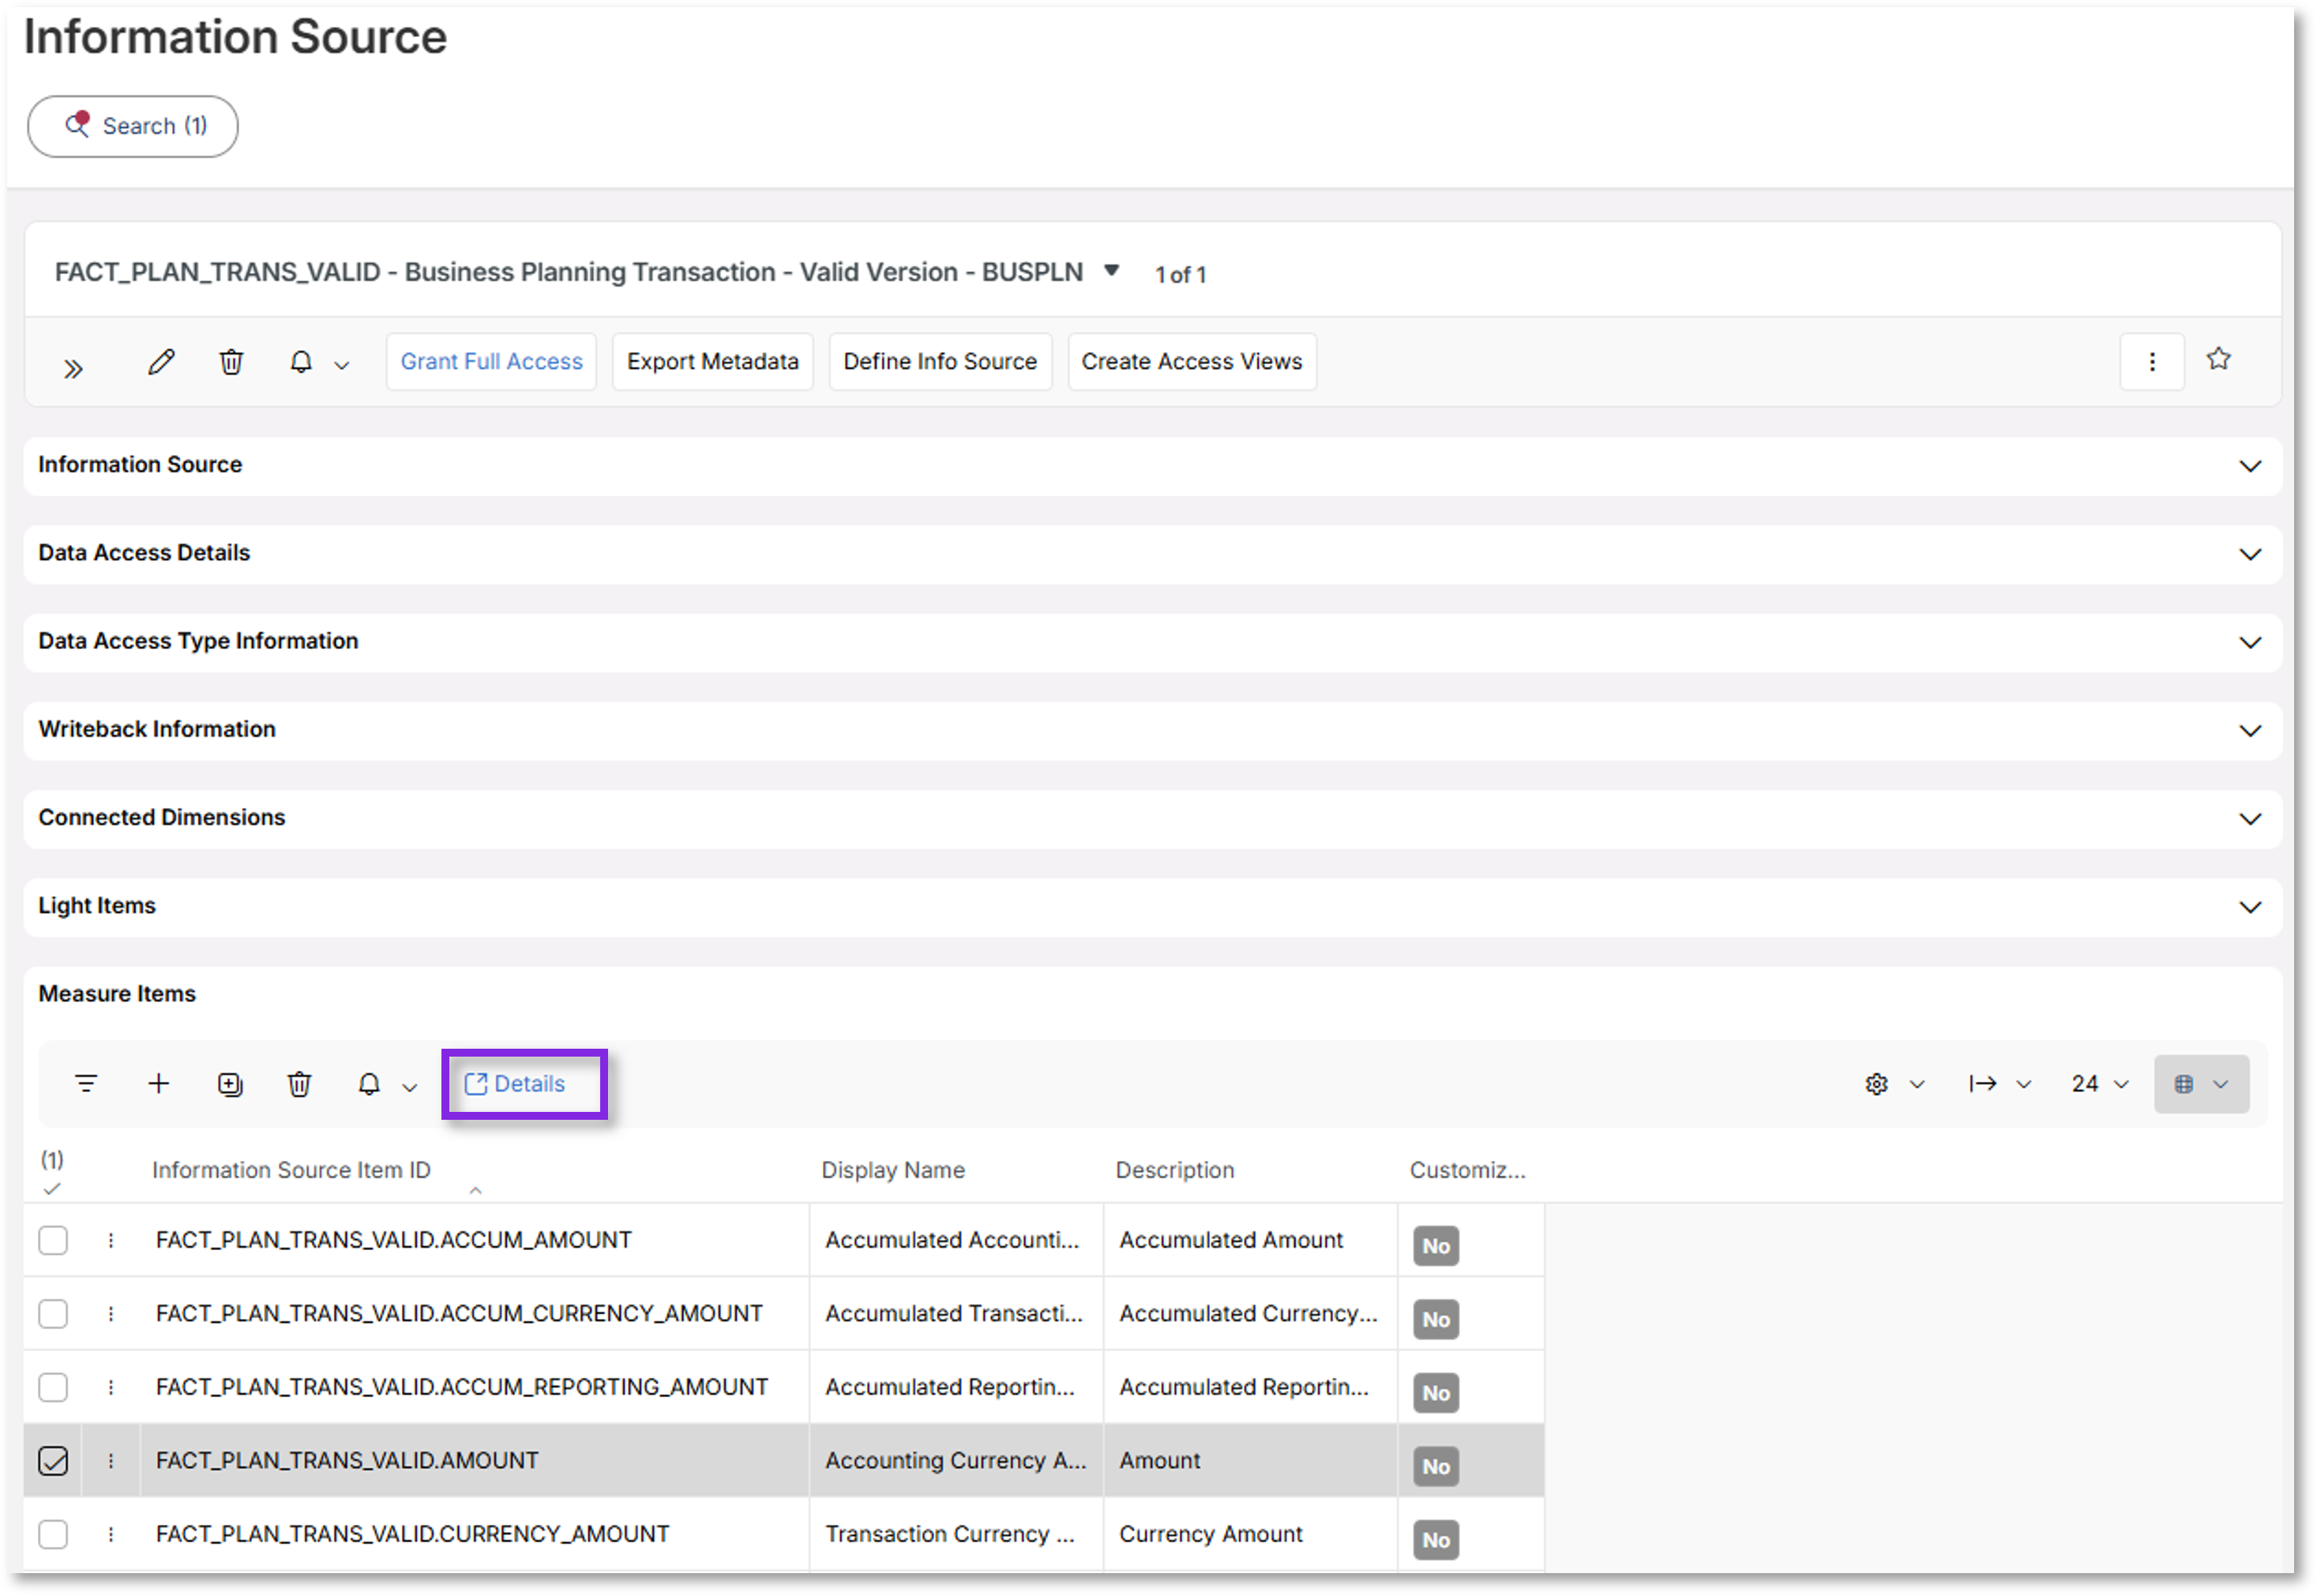The image size is (2317, 1596).
Task: Click the trash icon in Measure Items toolbar
Action: (x=299, y=1083)
